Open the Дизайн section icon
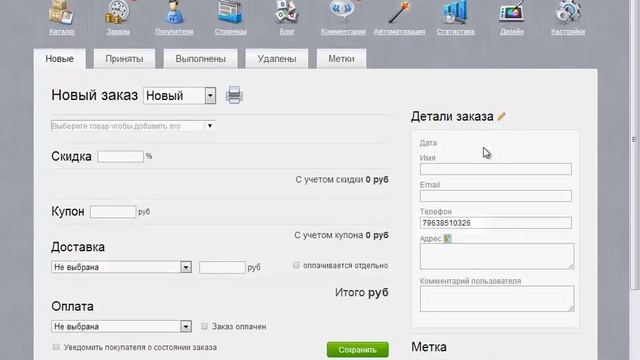Viewport: 640px width, 360px height. [x=512, y=12]
